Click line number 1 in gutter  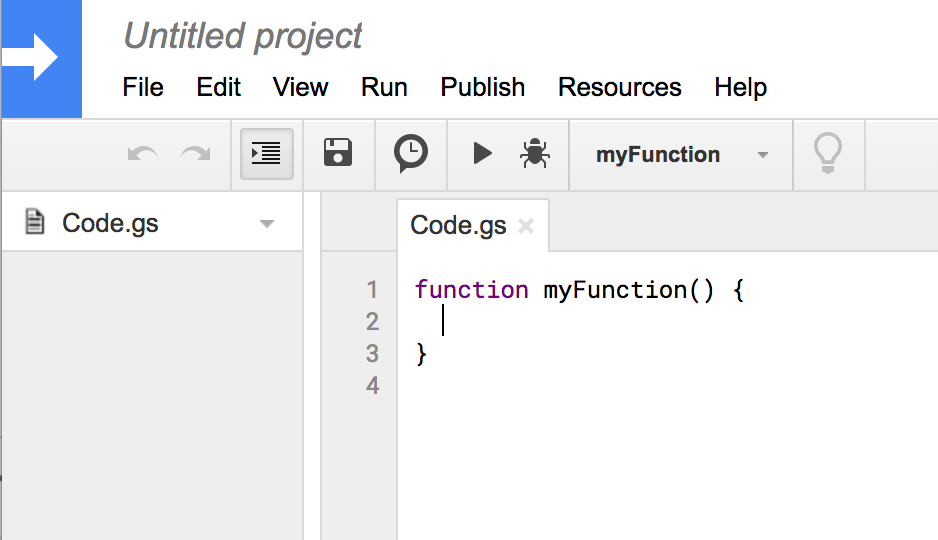(372, 290)
